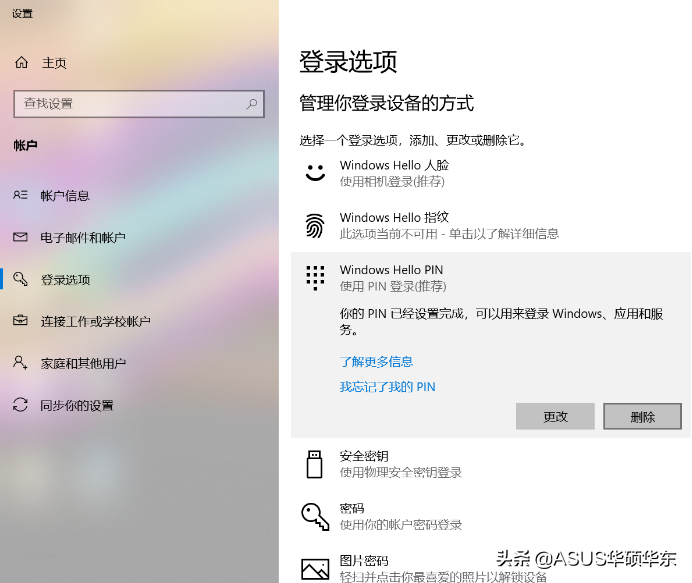Open the 了解更多信息 link
692x583 pixels.
pyautogui.click(x=376, y=362)
